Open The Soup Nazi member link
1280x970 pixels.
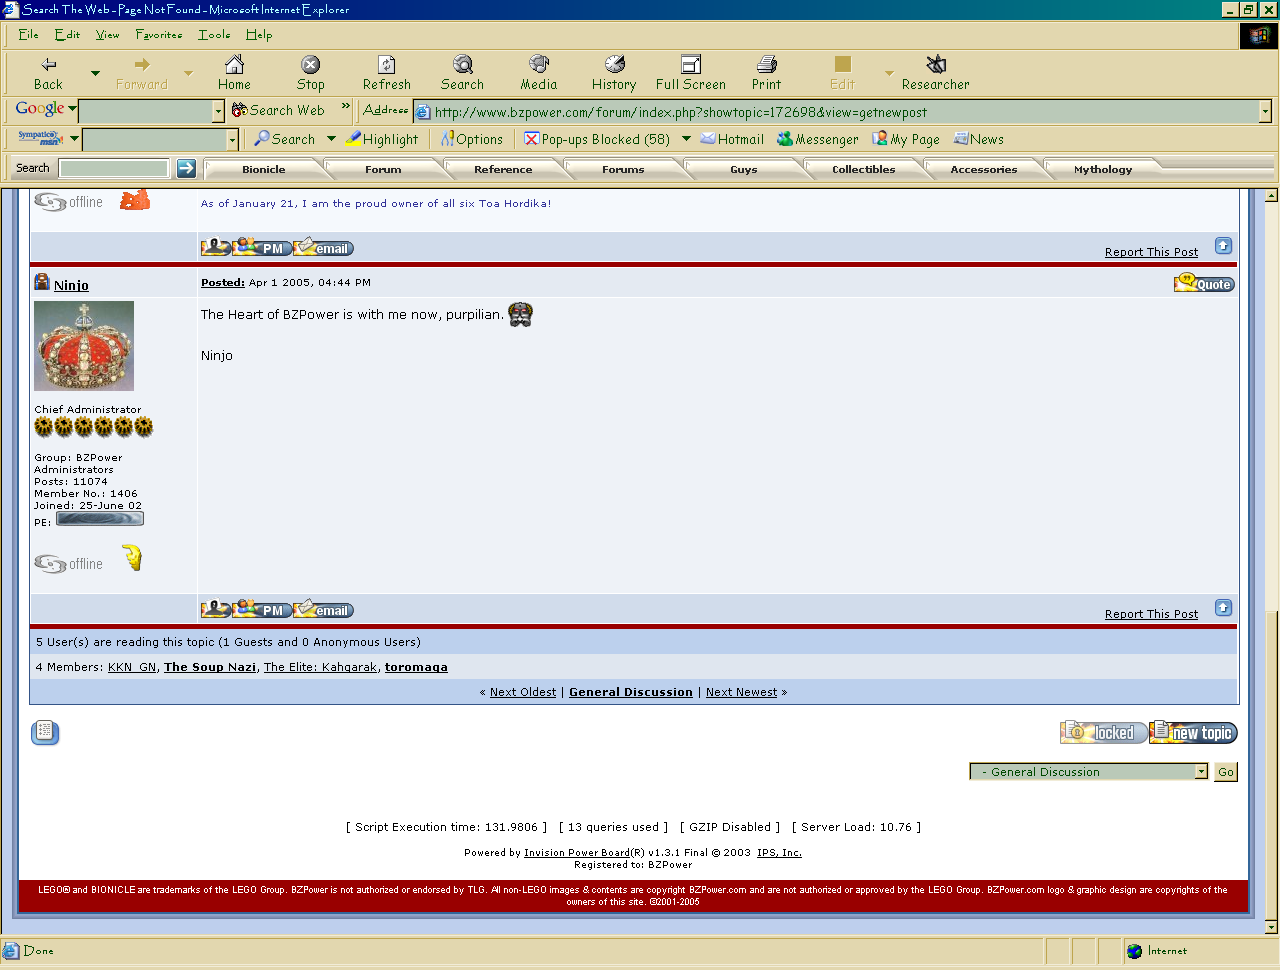click(x=210, y=667)
